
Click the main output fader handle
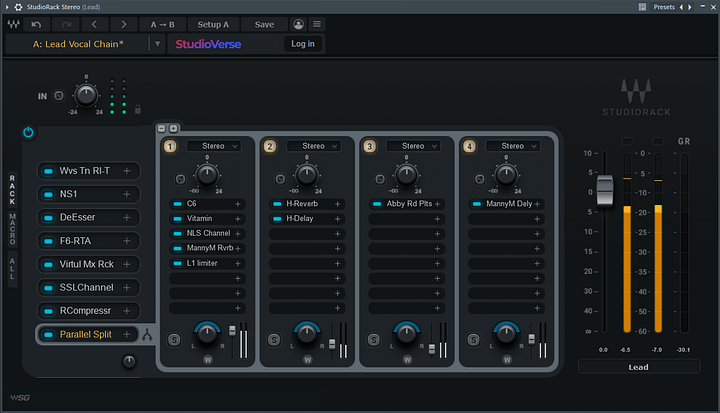click(x=603, y=191)
